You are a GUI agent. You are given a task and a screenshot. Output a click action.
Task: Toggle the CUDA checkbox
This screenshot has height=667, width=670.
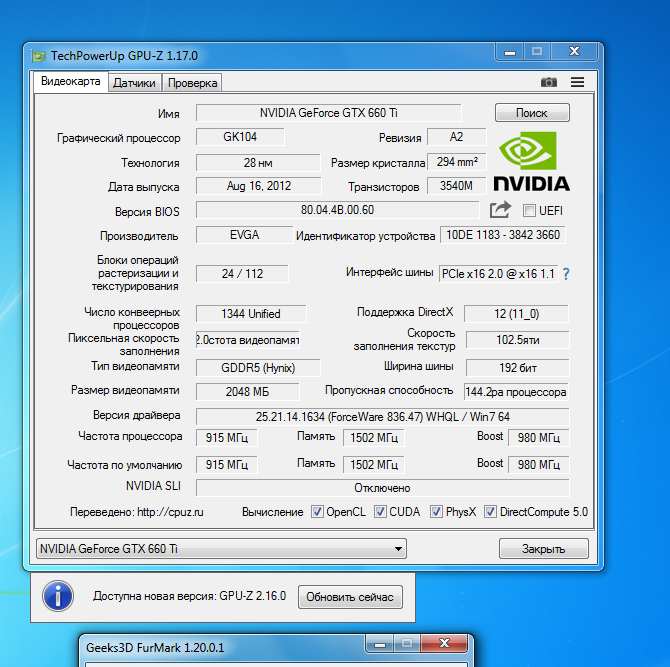click(x=381, y=512)
